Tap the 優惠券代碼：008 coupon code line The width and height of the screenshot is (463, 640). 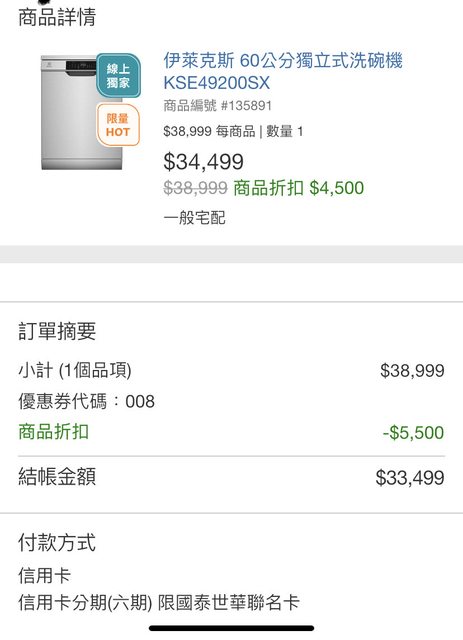pyautogui.click(x=87, y=402)
